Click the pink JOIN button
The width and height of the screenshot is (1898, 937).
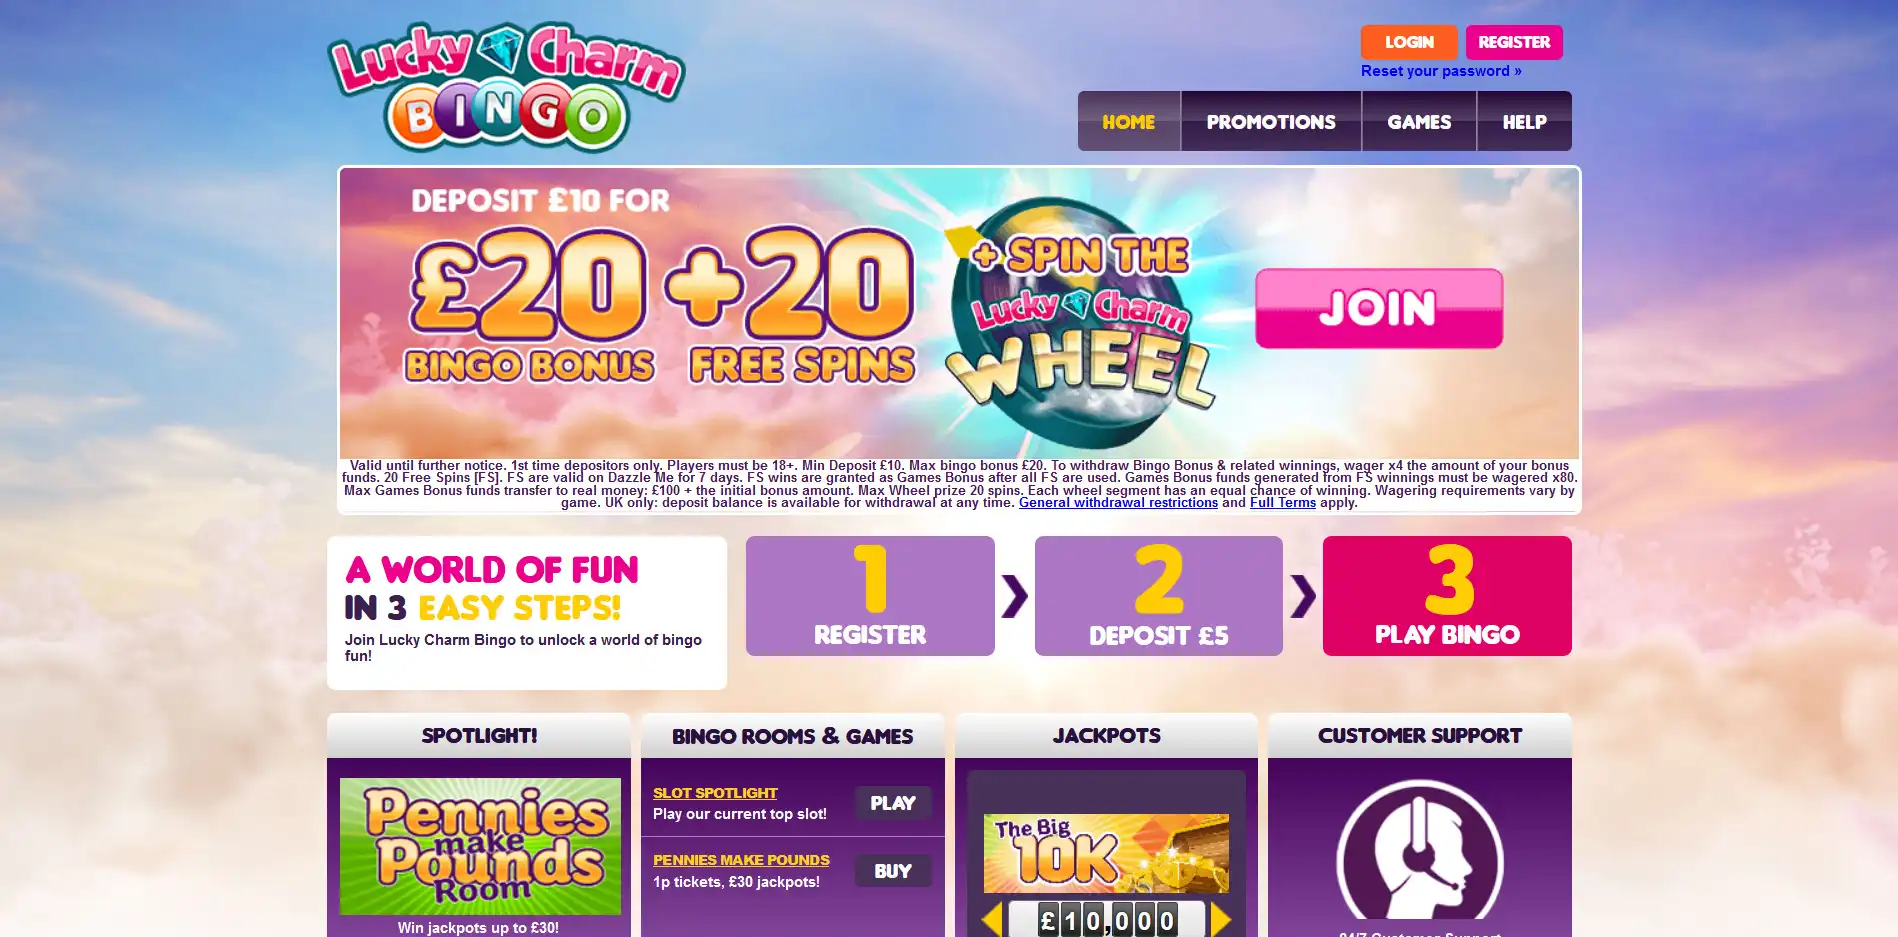click(1379, 308)
